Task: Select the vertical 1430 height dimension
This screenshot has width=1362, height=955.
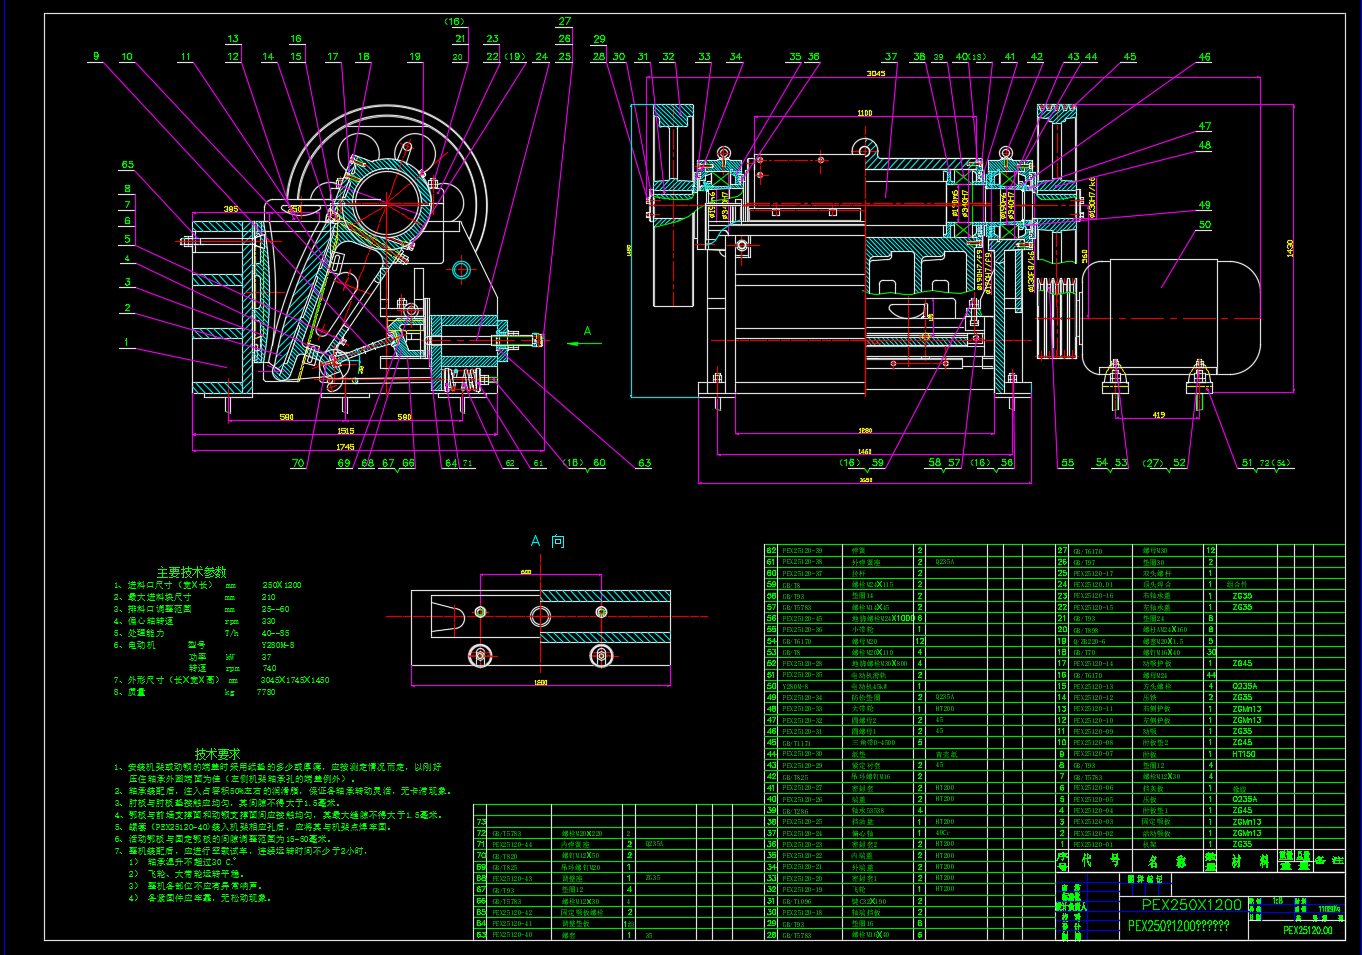Action: (1290, 248)
